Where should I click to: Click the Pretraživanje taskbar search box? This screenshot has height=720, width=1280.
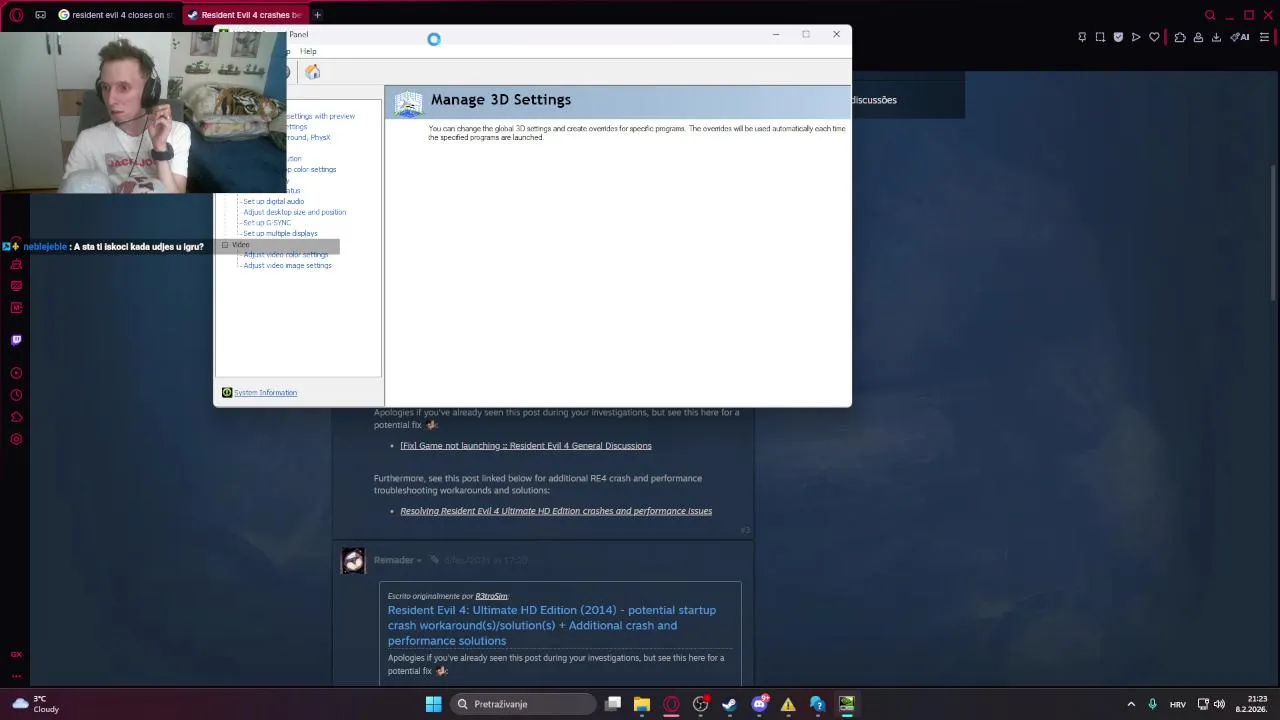pyautogui.click(x=521, y=704)
